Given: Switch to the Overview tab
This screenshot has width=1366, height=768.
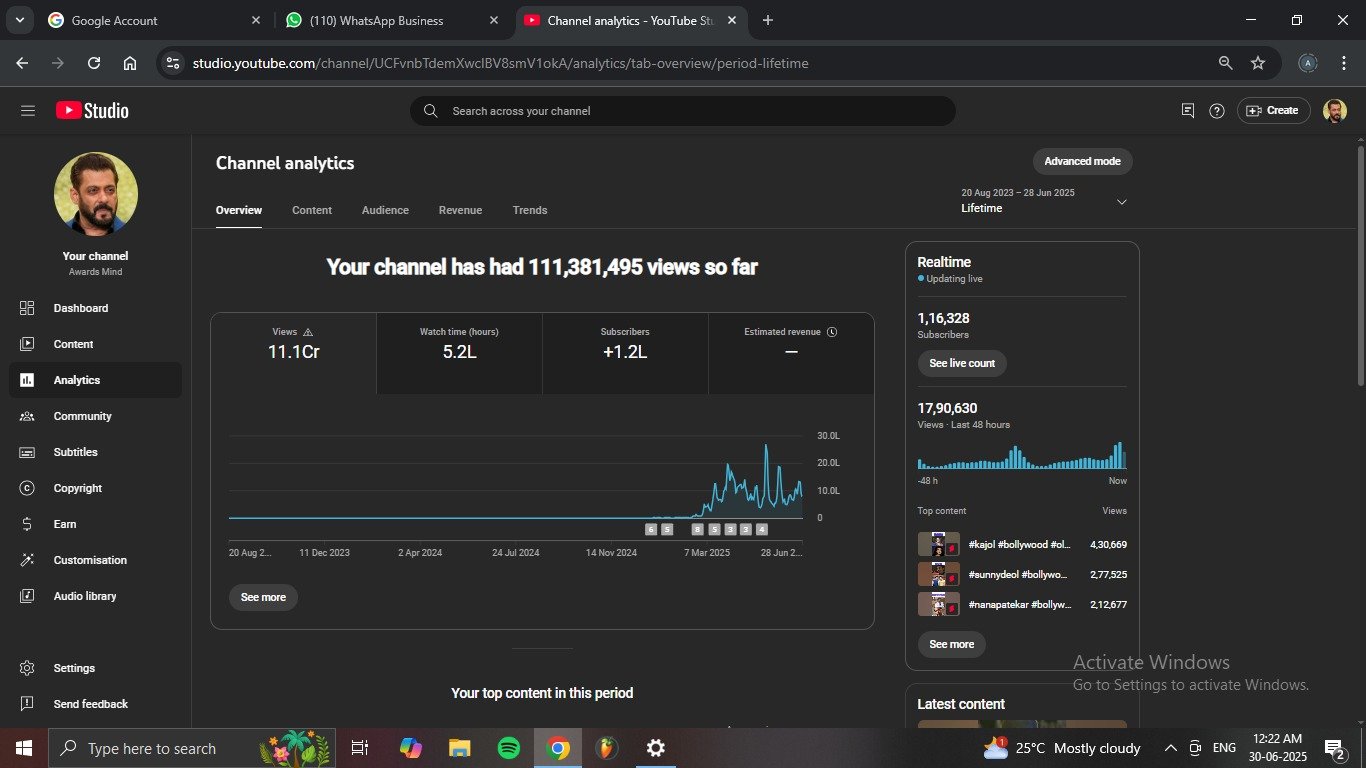Looking at the screenshot, I should pos(239,210).
